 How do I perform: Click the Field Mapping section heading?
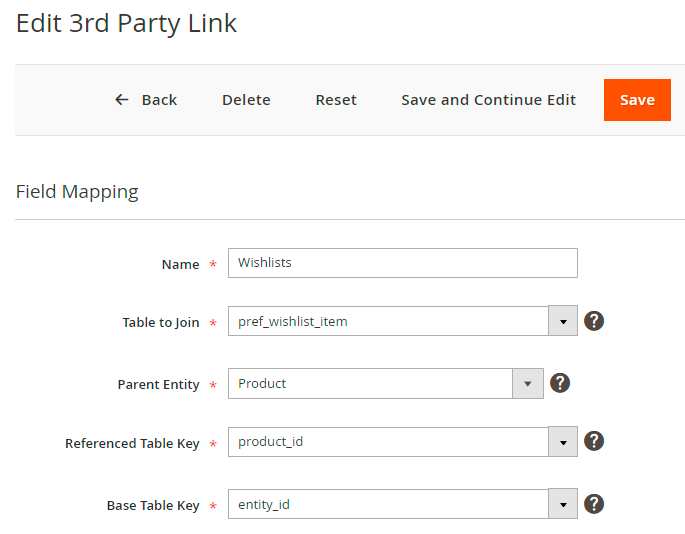coord(77,191)
